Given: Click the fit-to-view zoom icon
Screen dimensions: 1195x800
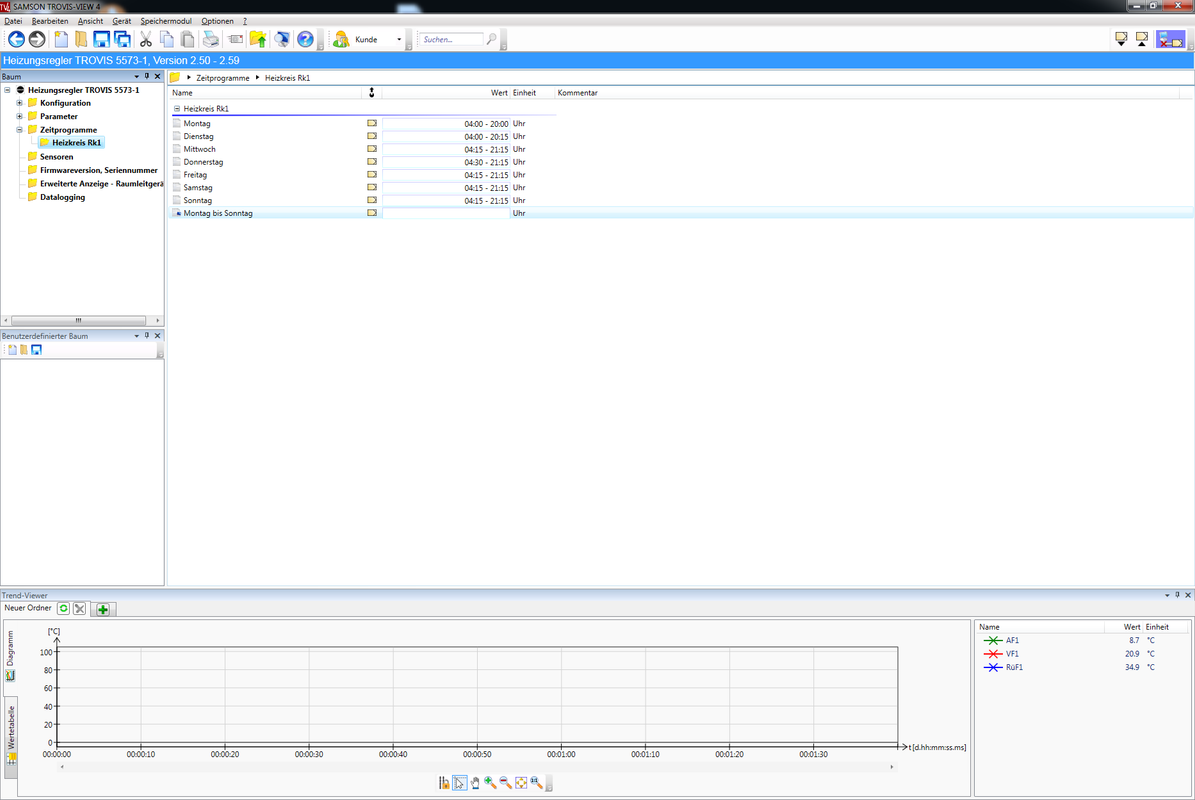Looking at the screenshot, I should tap(521, 782).
